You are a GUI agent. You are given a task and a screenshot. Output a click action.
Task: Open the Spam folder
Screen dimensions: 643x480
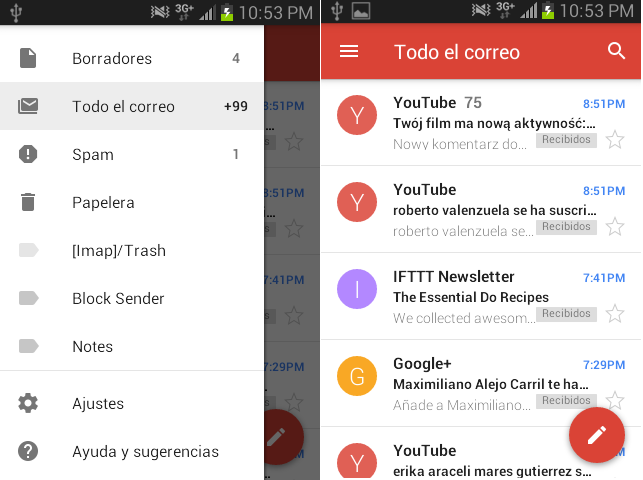(132, 154)
